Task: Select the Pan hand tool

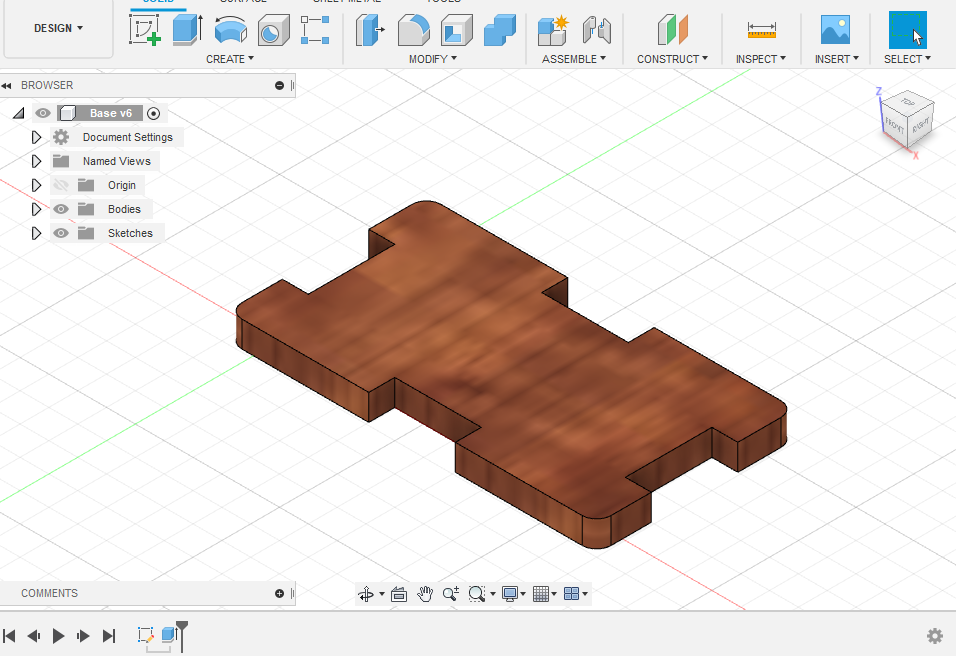Action: coord(425,594)
